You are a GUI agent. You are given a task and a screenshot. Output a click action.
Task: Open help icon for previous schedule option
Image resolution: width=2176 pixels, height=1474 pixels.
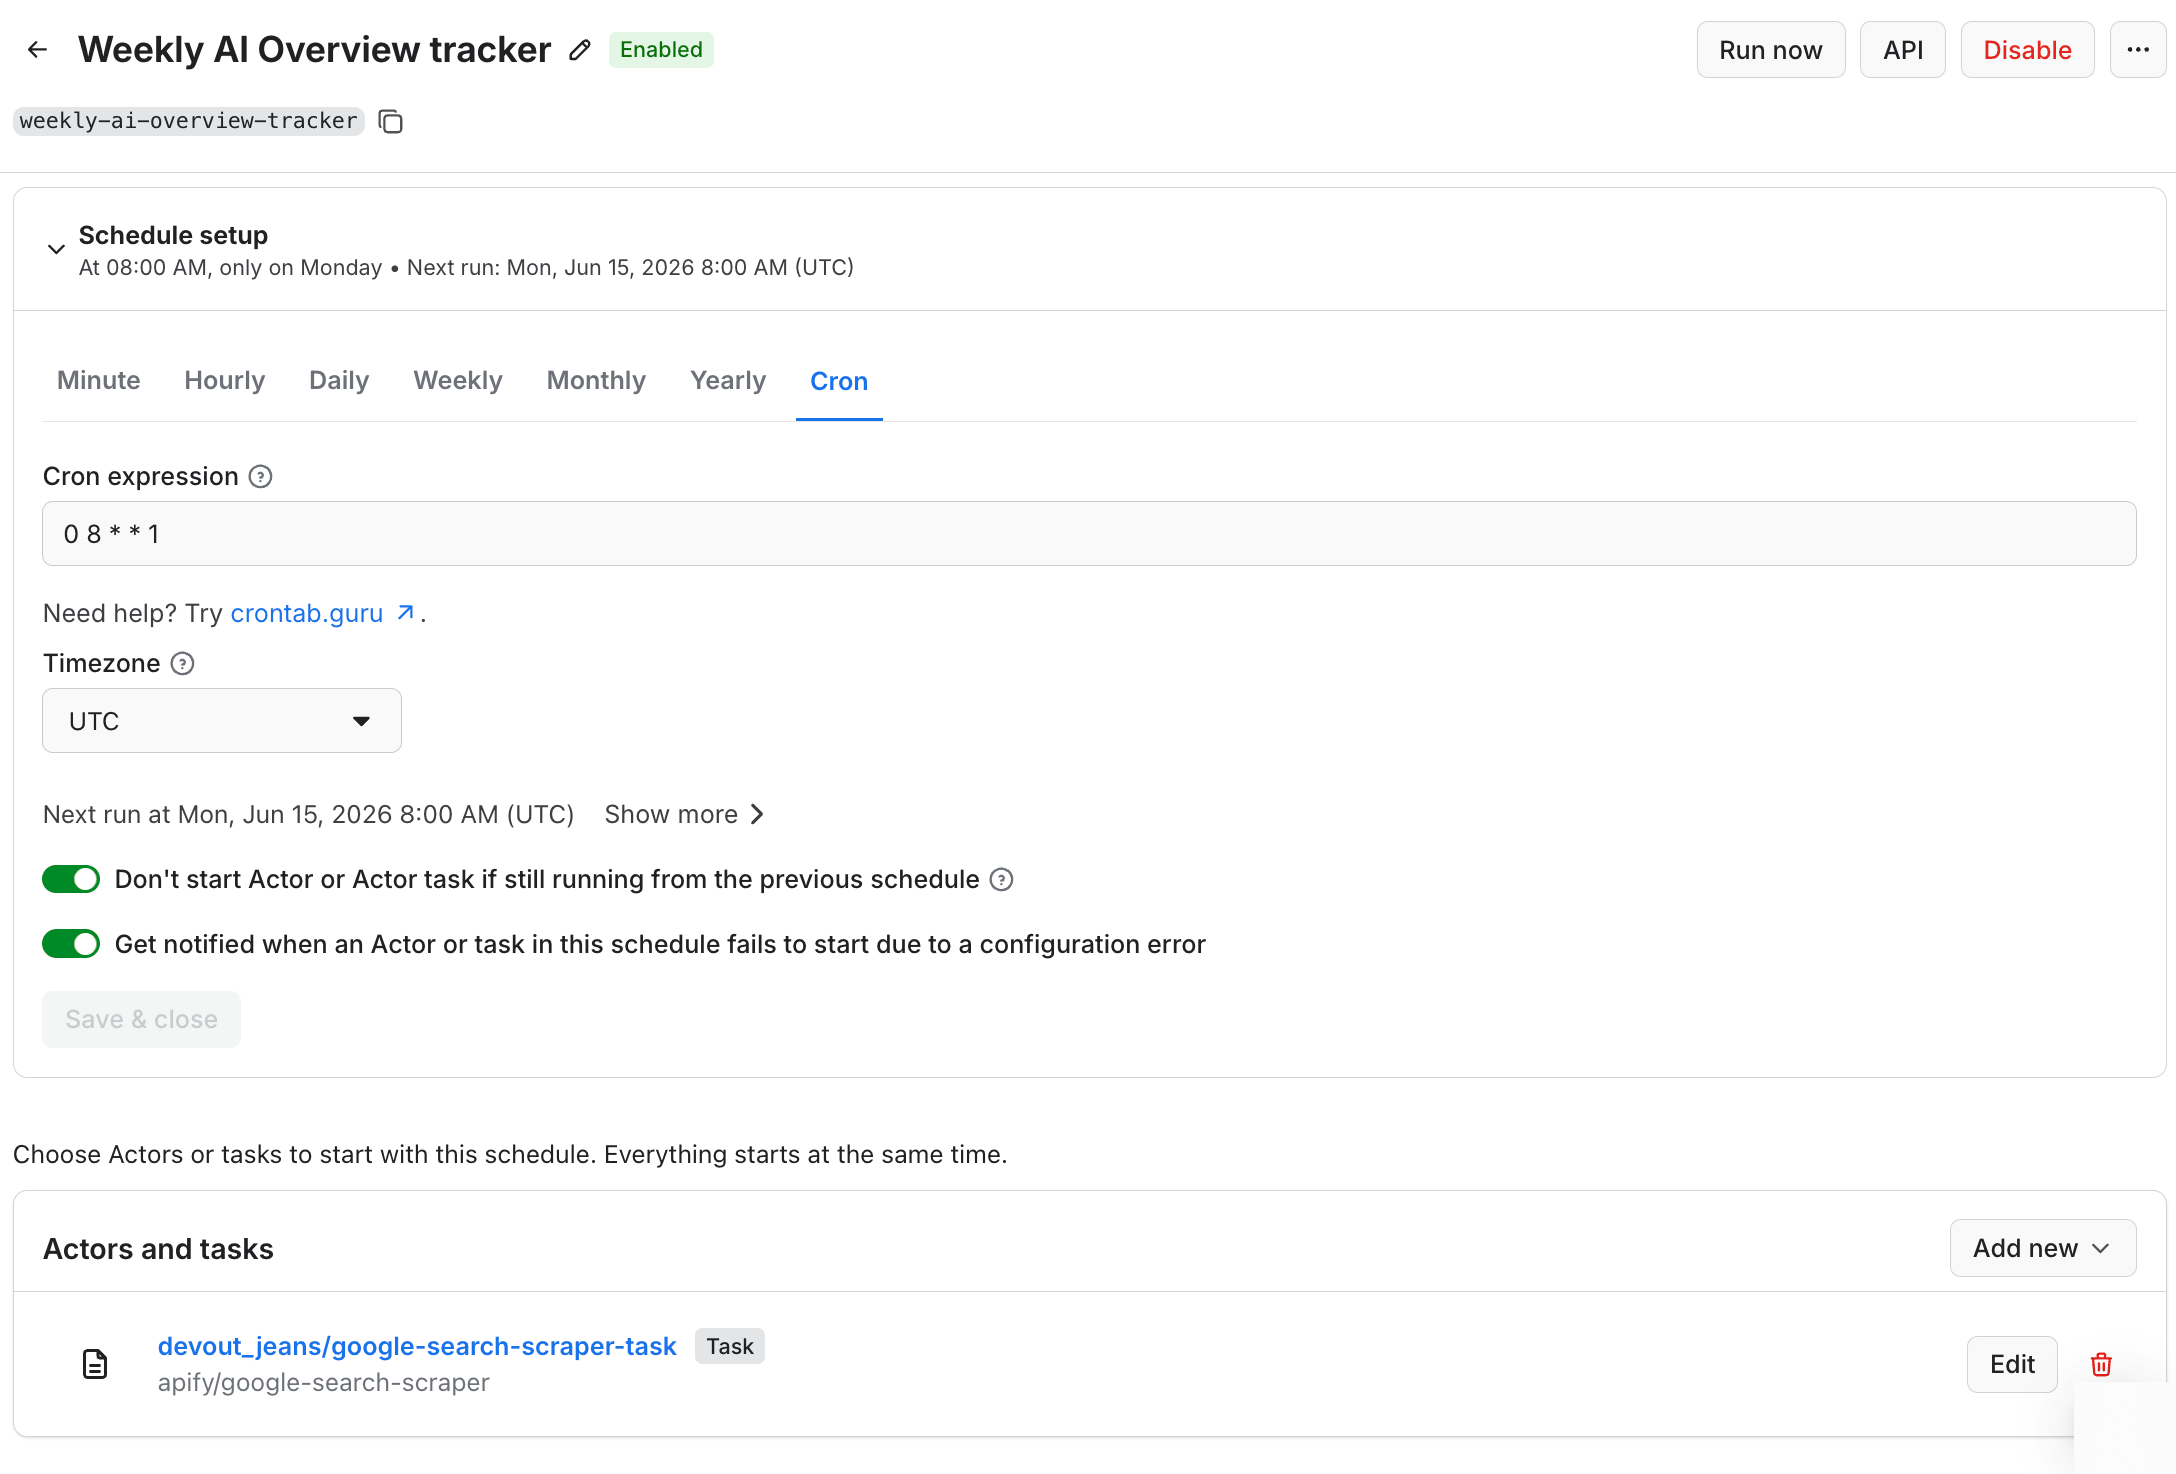pos(1001,880)
